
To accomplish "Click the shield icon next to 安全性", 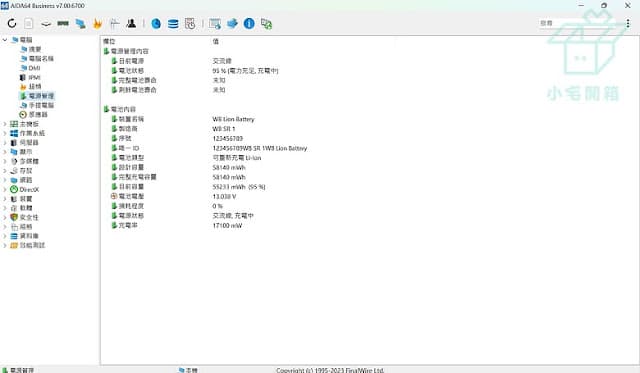I will point(14,217).
